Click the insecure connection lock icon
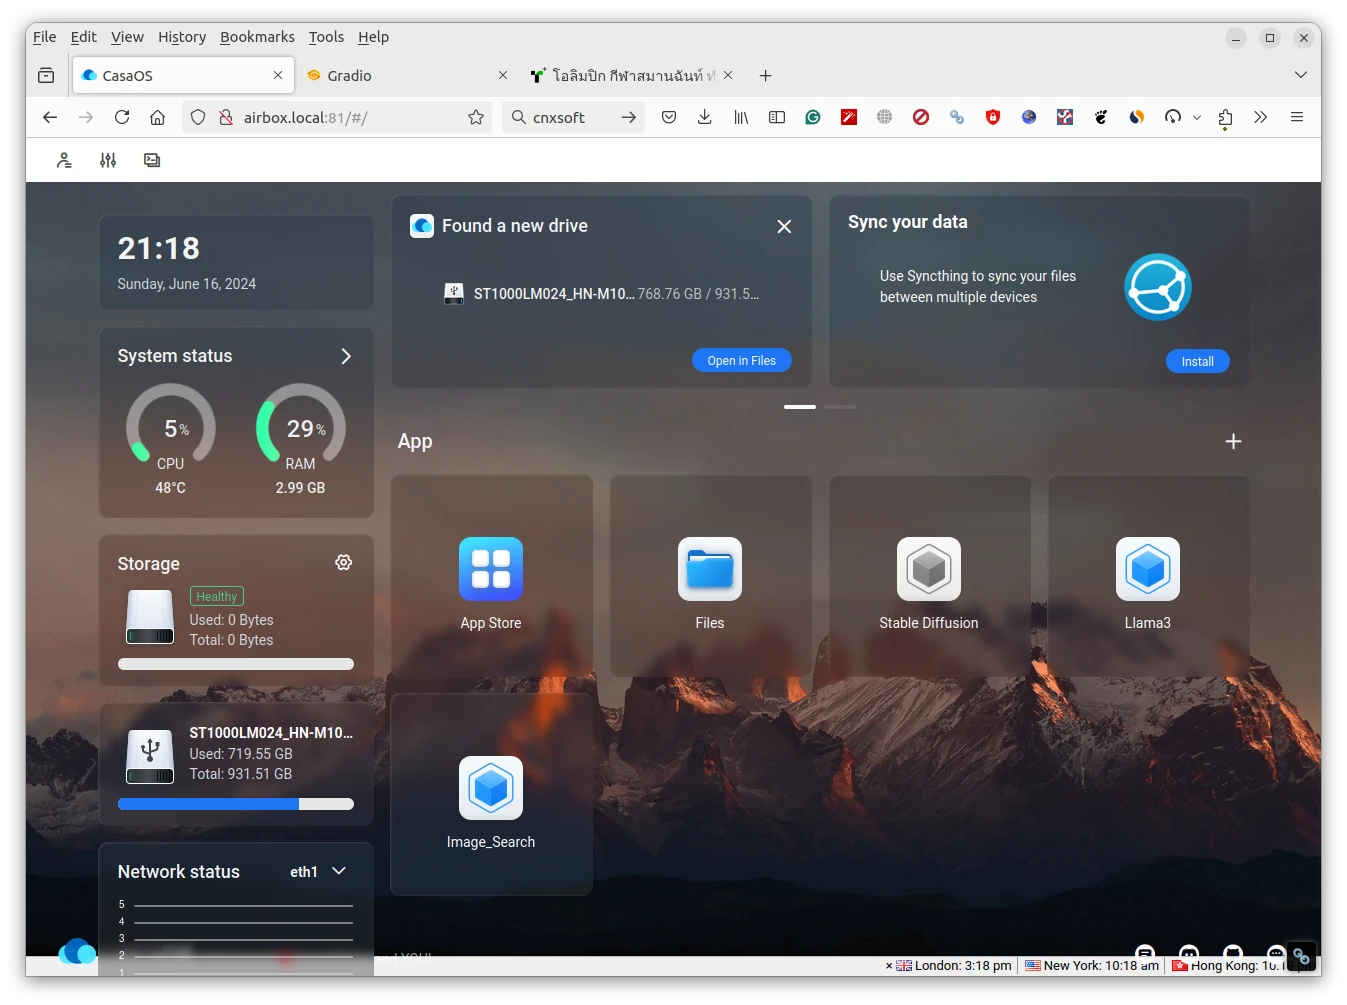1347x1005 pixels. (x=226, y=117)
